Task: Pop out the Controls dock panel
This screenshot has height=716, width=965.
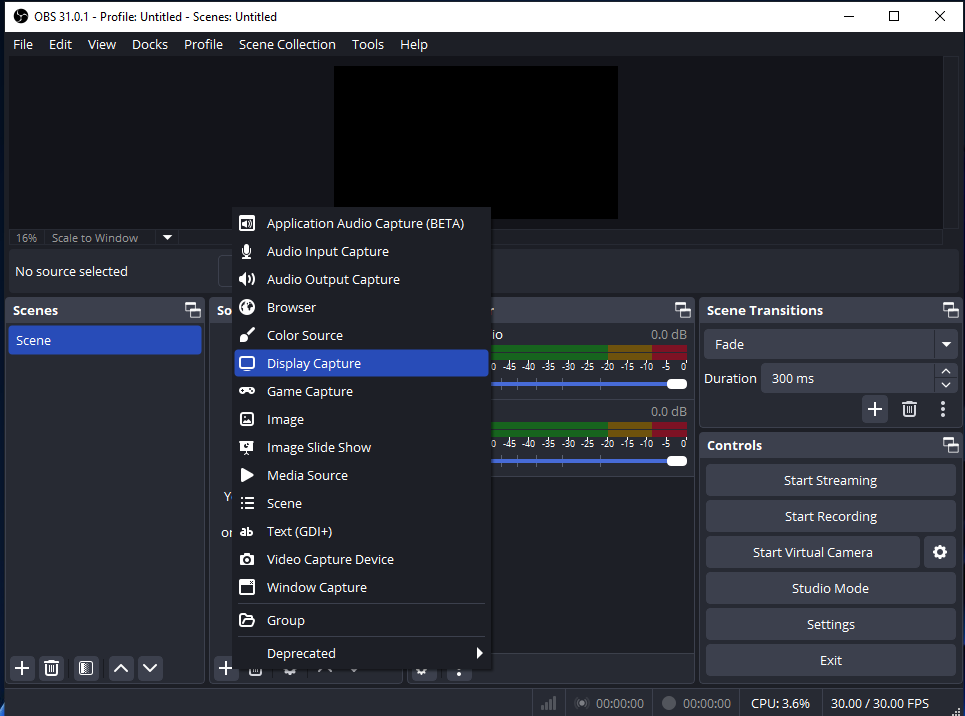Action: tap(950, 445)
